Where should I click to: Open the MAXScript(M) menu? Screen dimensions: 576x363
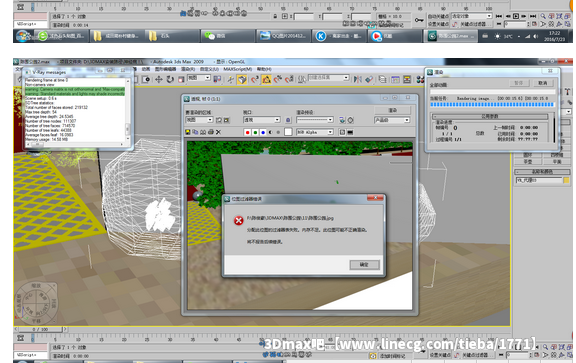pyautogui.click(x=238, y=69)
